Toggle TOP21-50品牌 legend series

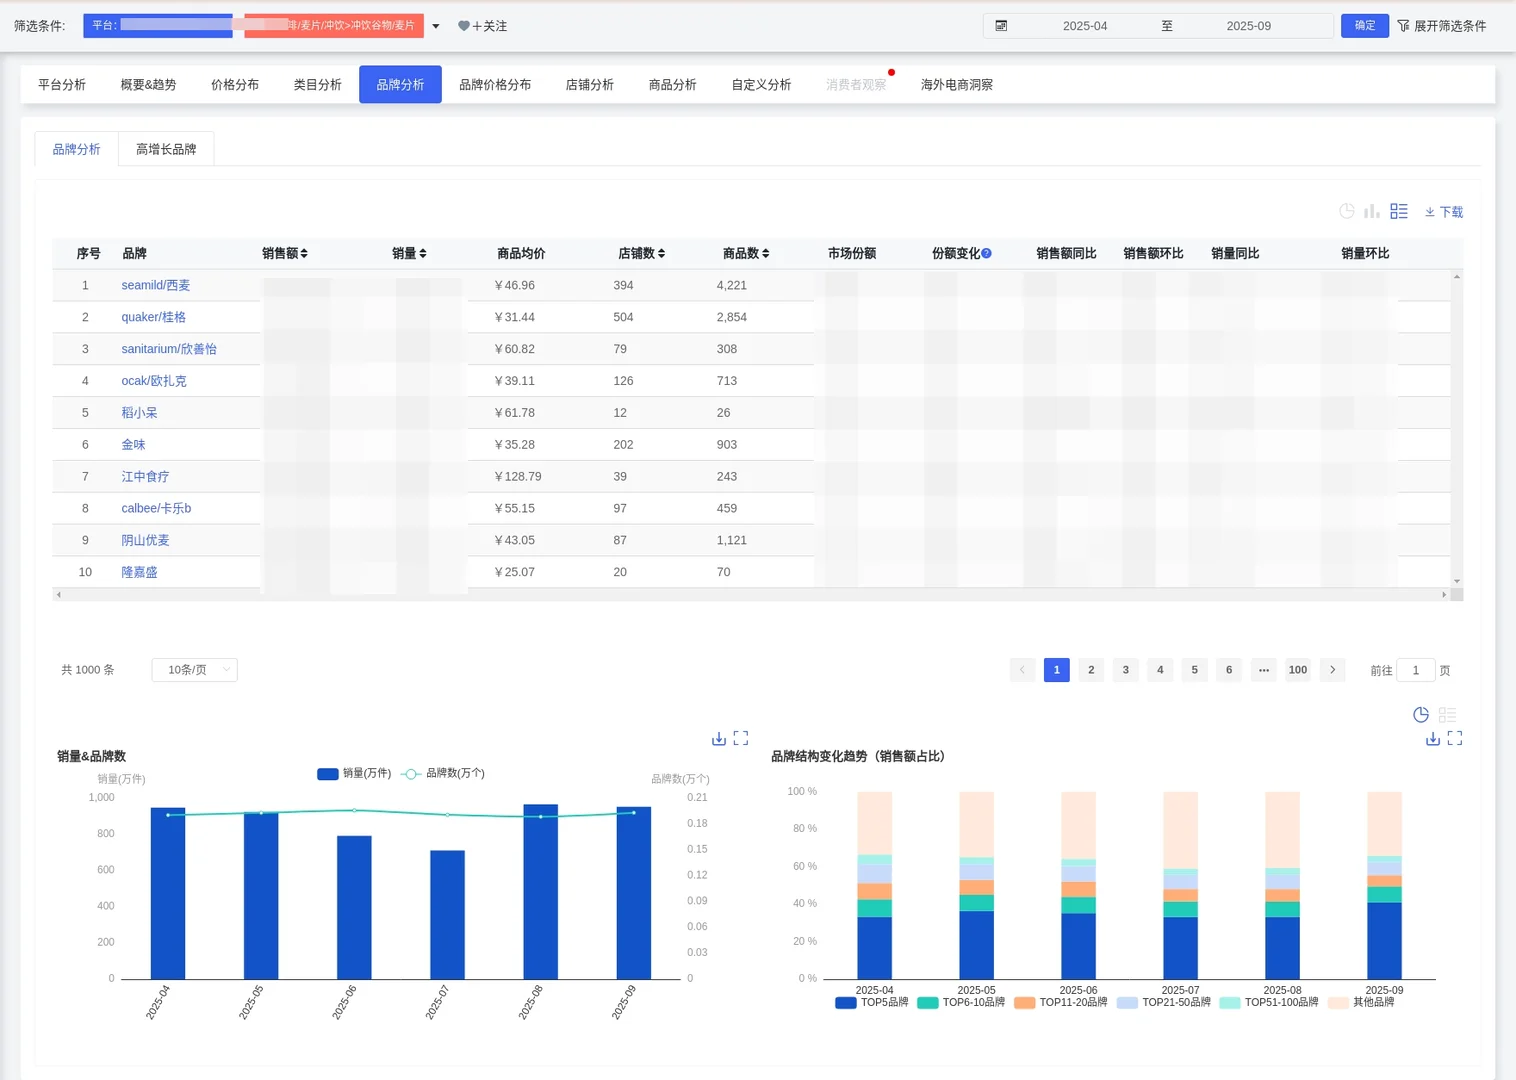(x=1164, y=1002)
